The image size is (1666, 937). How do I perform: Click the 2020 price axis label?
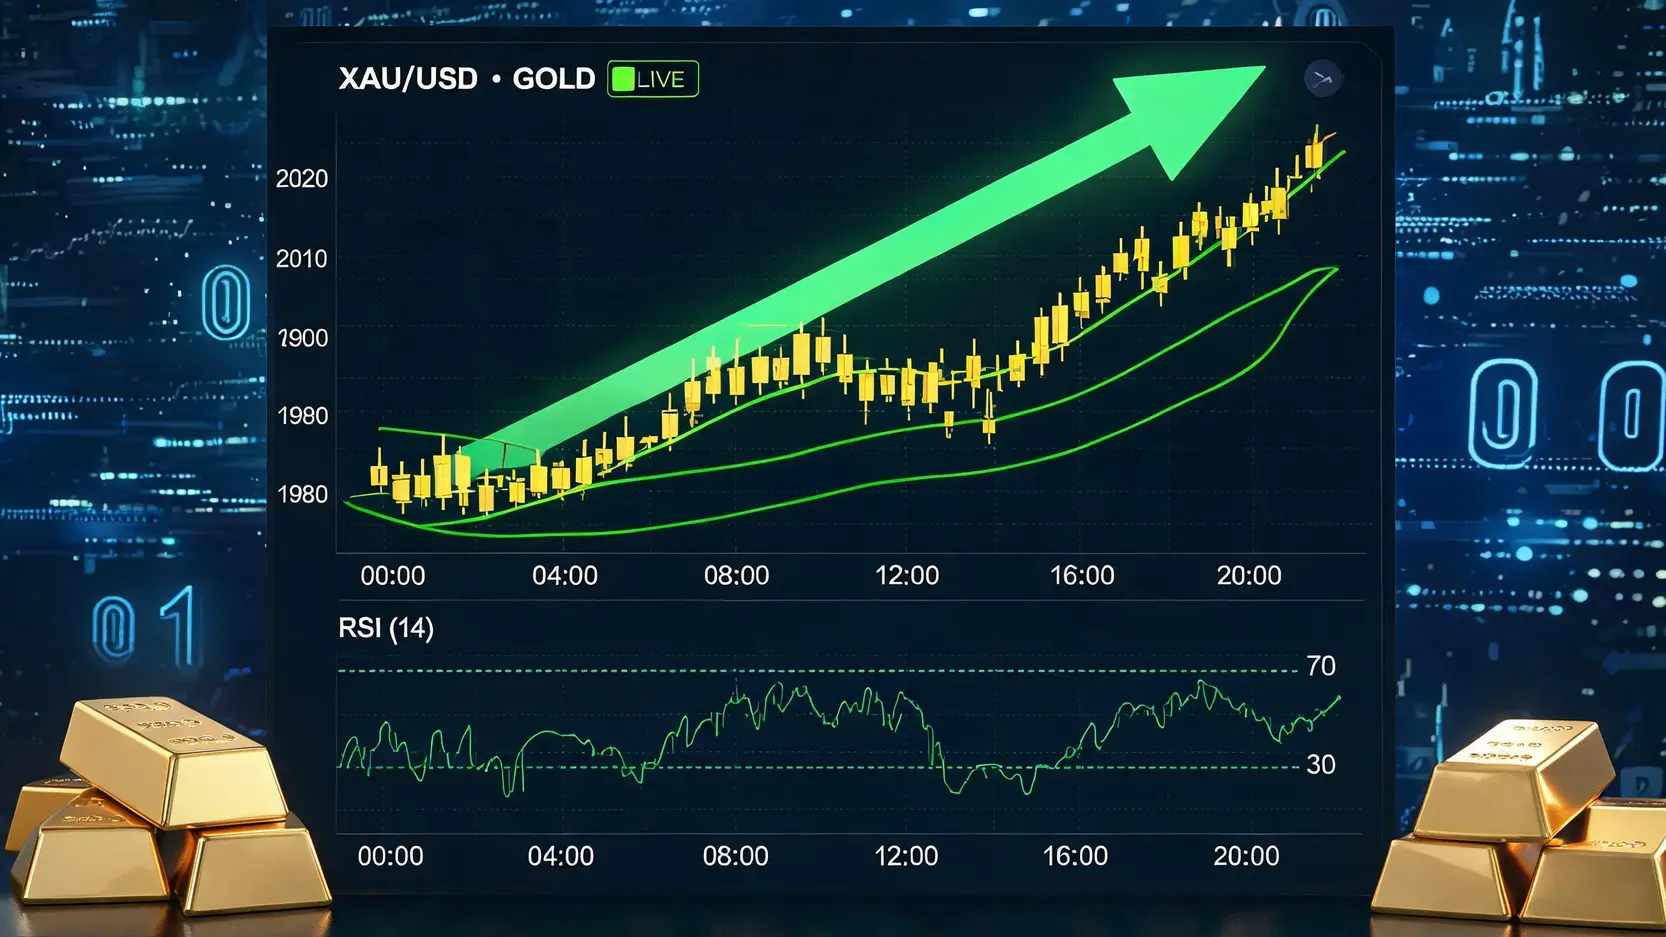(302, 179)
